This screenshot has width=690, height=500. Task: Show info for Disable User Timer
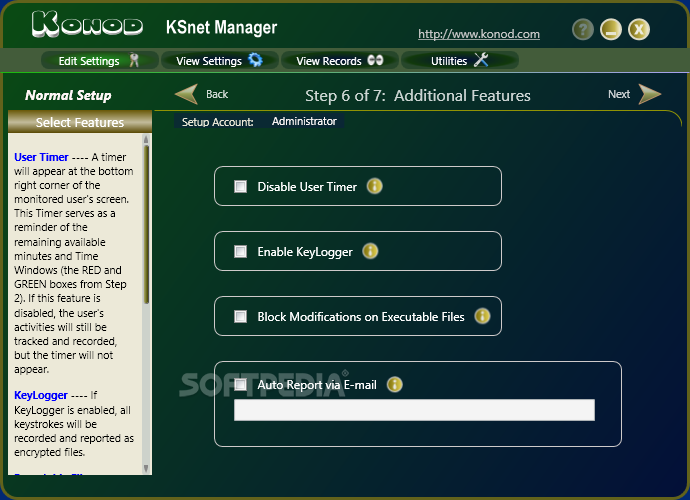pyautogui.click(x=374, y=186)
